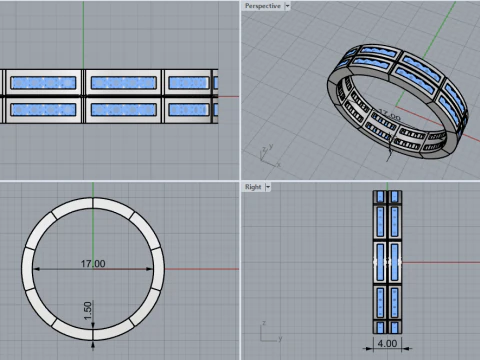
Task: Click the ring band in Right viewport
Action: pos(387,262)
